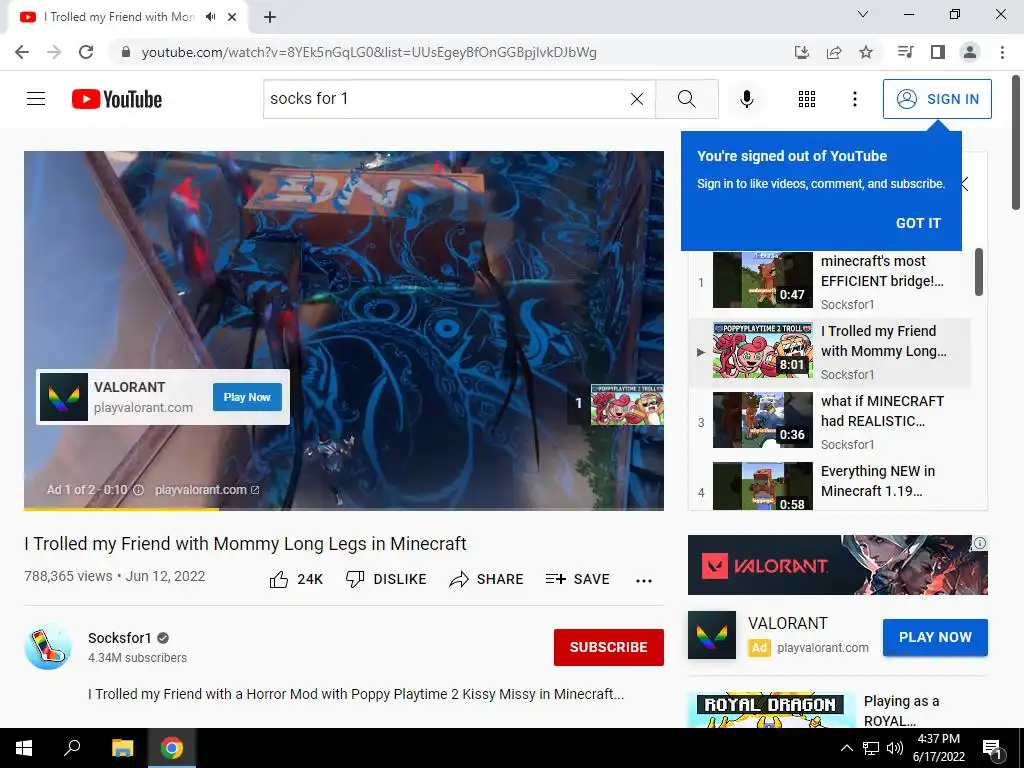The image size is (1024, 768).
Task: Click the upcoming video thumbnail in player
Action: (627, 404)
